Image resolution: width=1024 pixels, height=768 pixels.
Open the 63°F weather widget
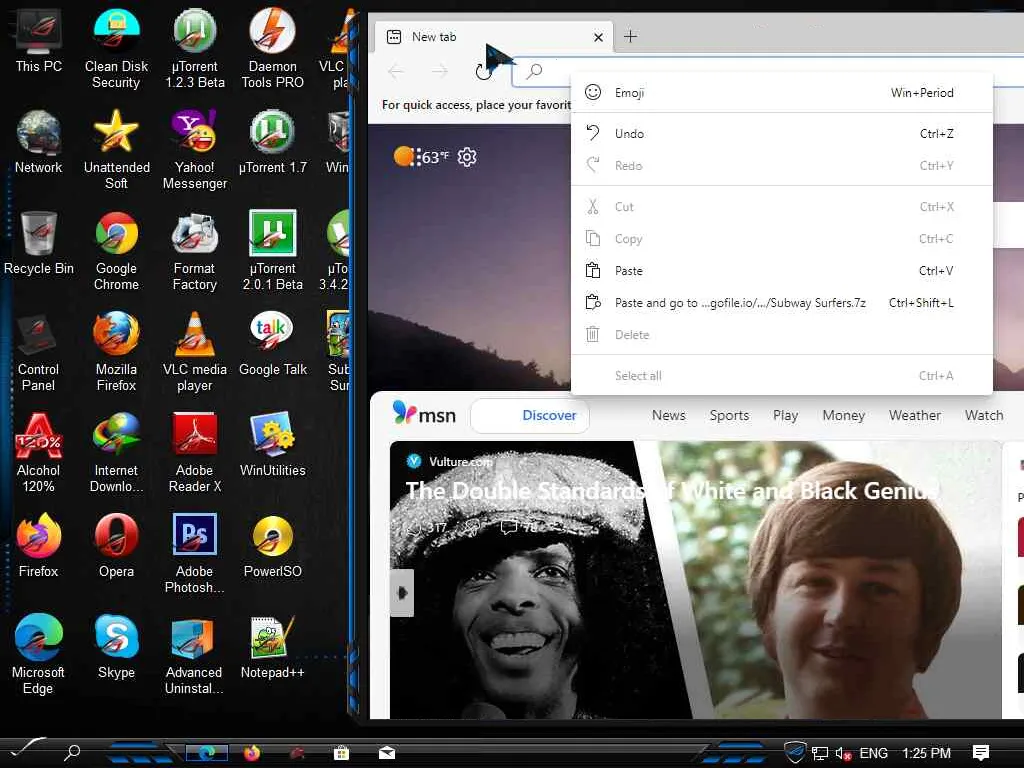point(421,157)
